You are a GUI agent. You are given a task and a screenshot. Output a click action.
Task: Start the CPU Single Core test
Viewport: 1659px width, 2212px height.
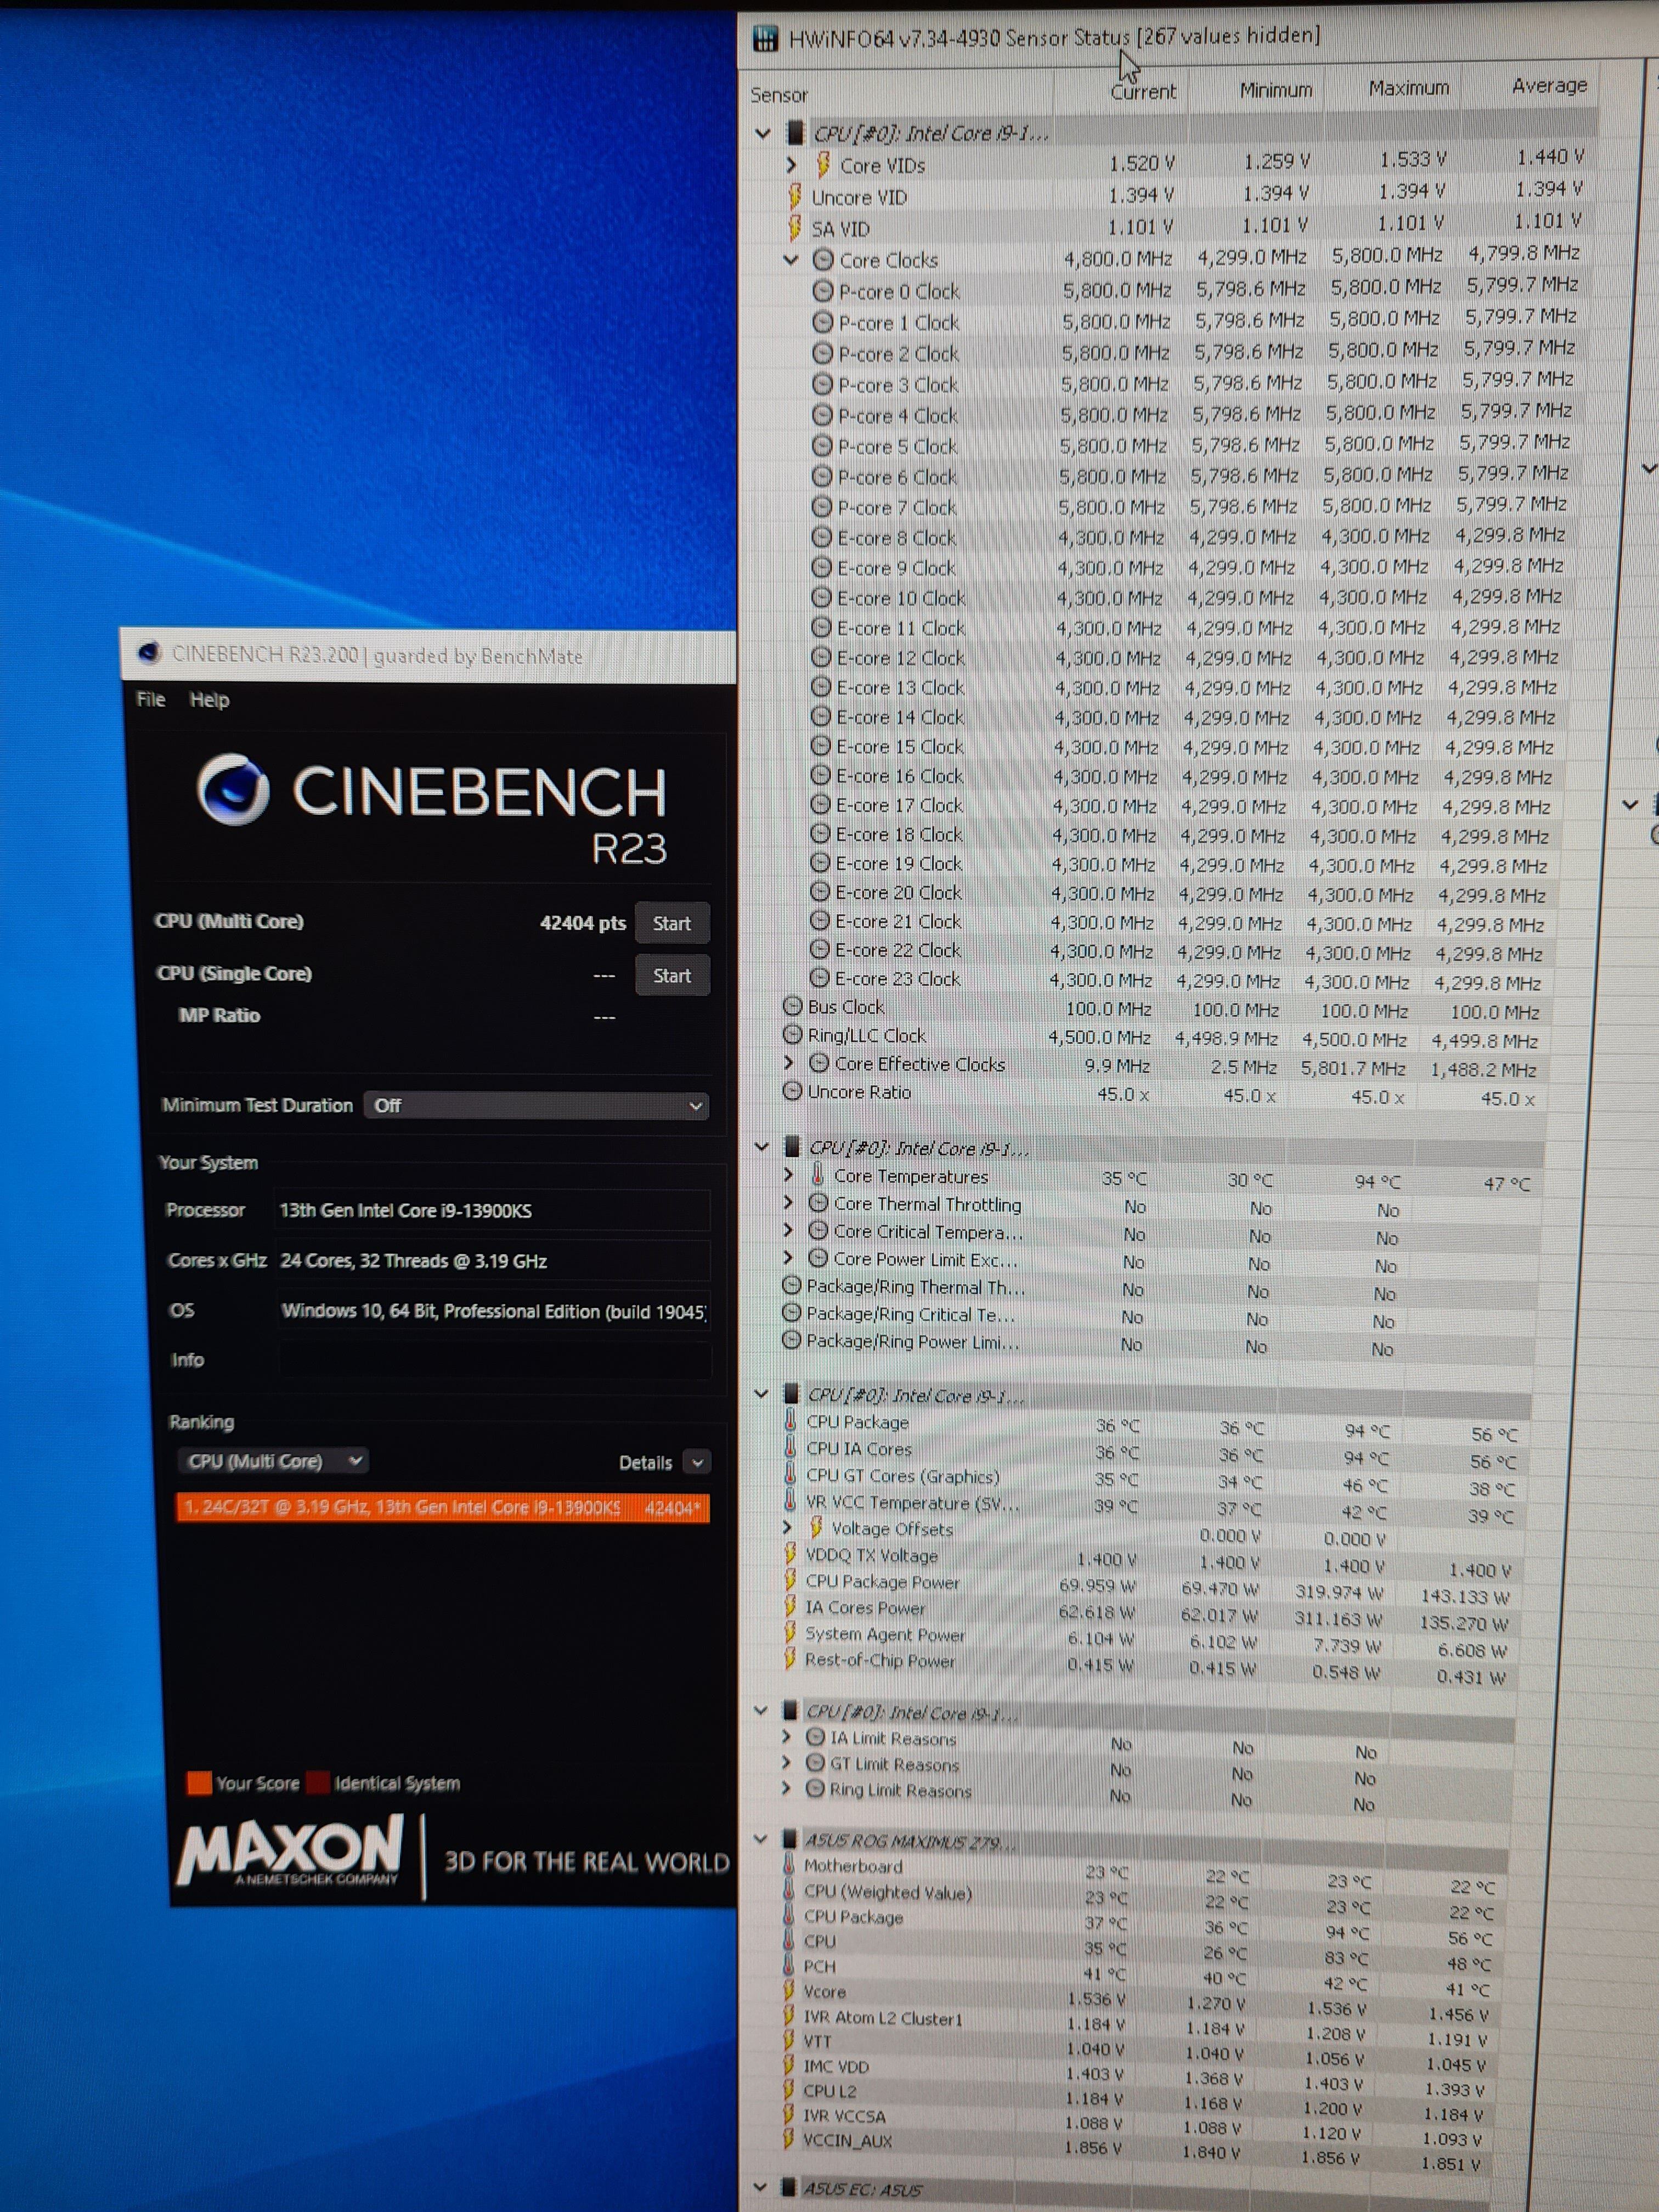tap(672, 975)
